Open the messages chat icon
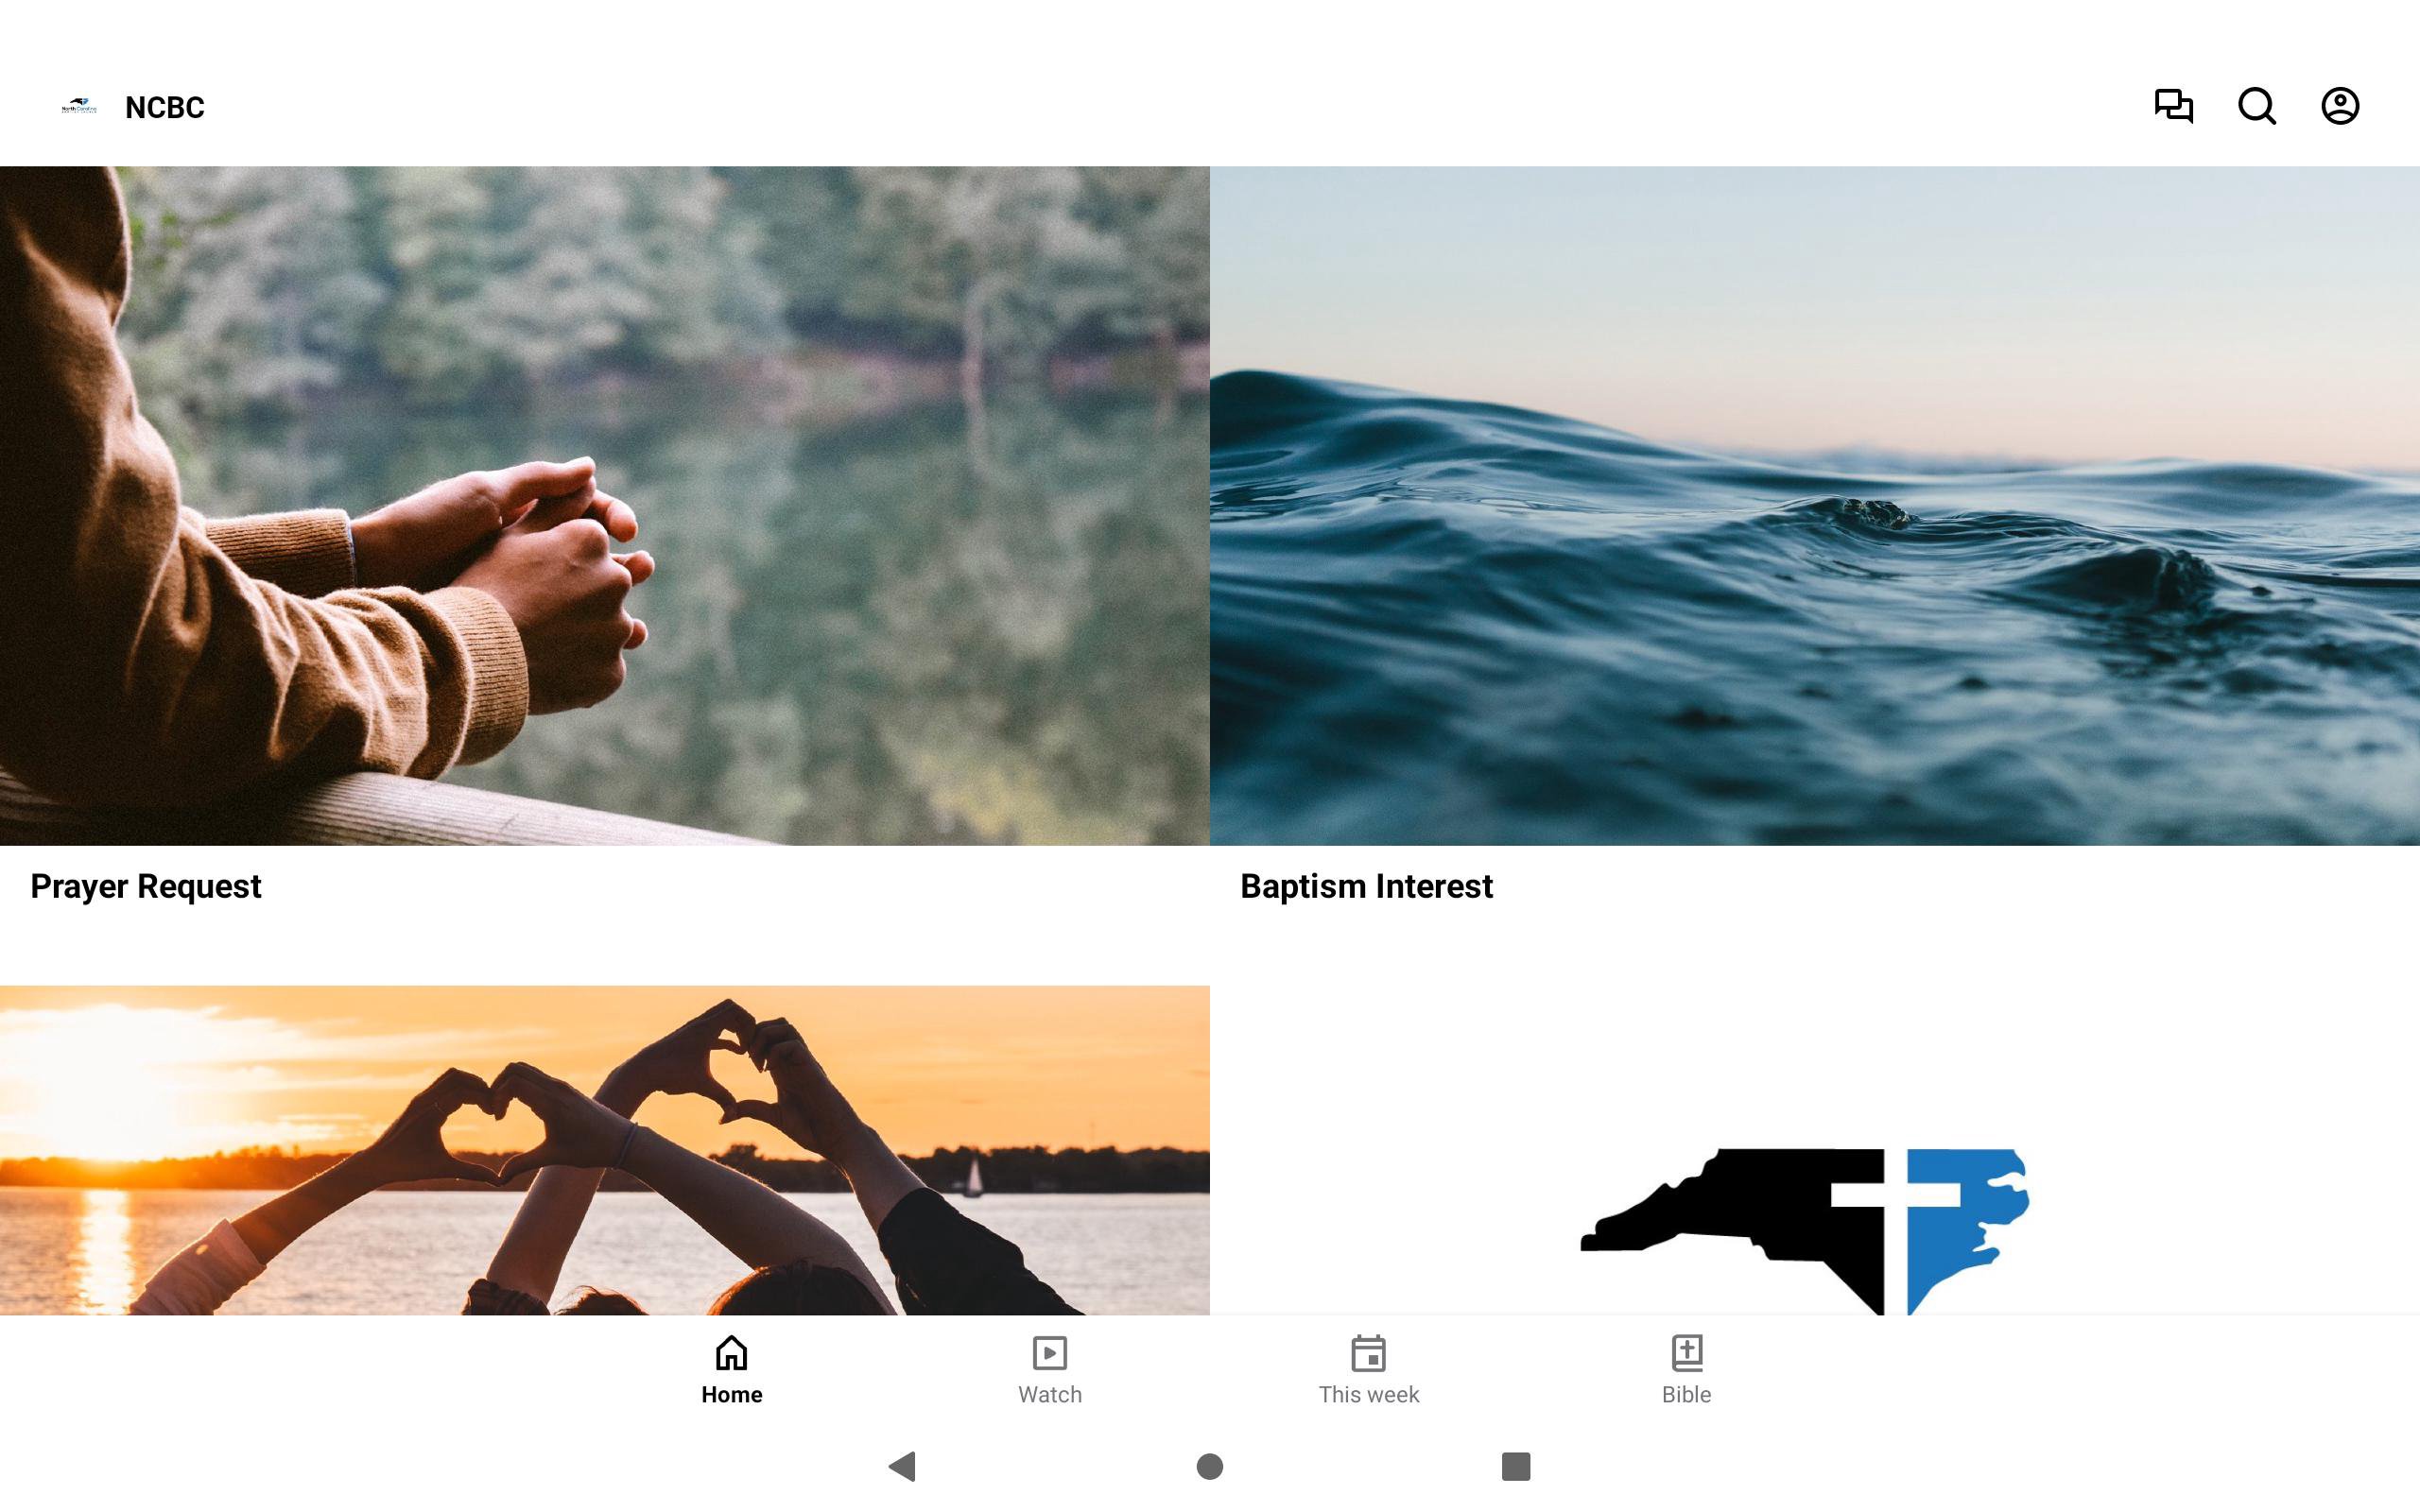 coord(2173,106)
